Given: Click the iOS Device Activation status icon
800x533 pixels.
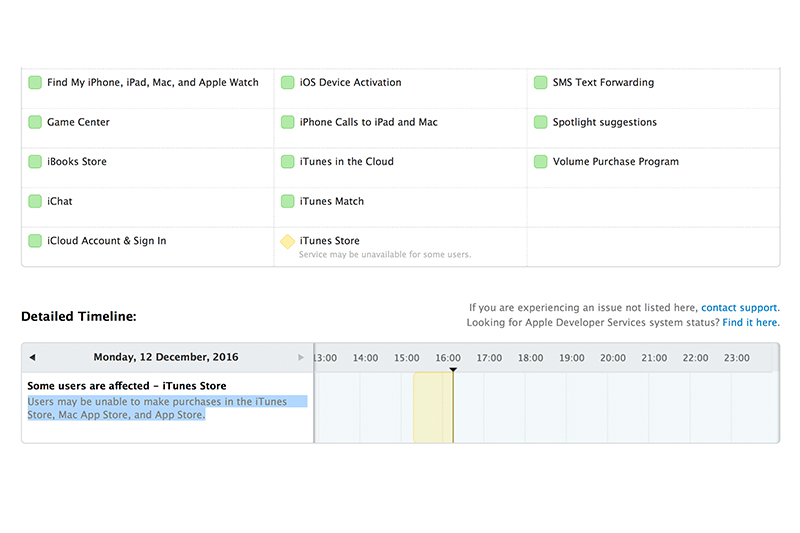Looking at the screenshot, I should [288, 83].
